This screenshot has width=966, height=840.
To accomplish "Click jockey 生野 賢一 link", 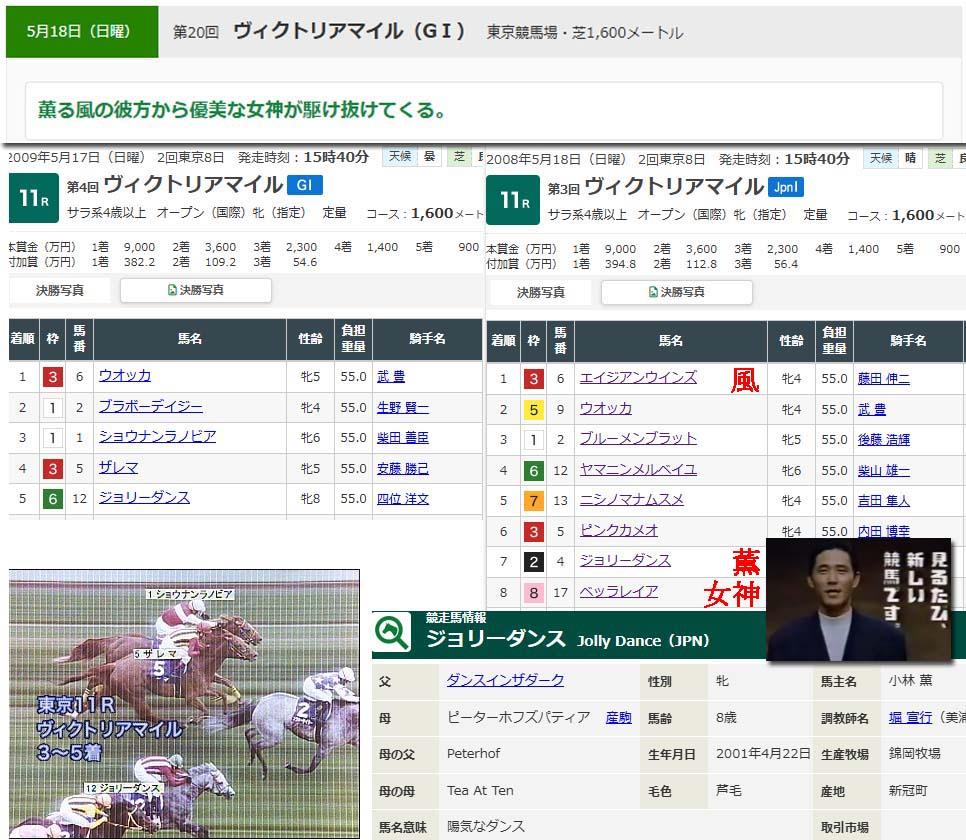I will coord(404,407).
